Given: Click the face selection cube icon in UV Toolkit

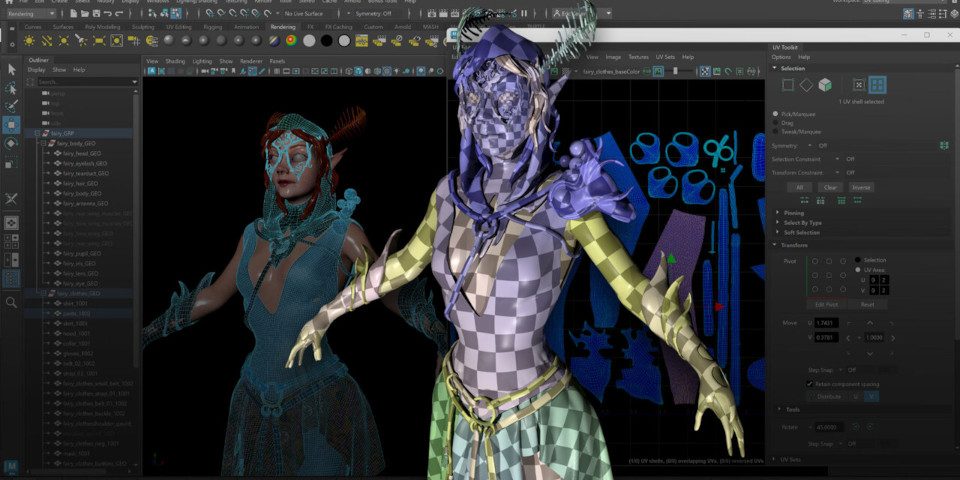Looking at the screenshot, I should click(x=825, y=85).
